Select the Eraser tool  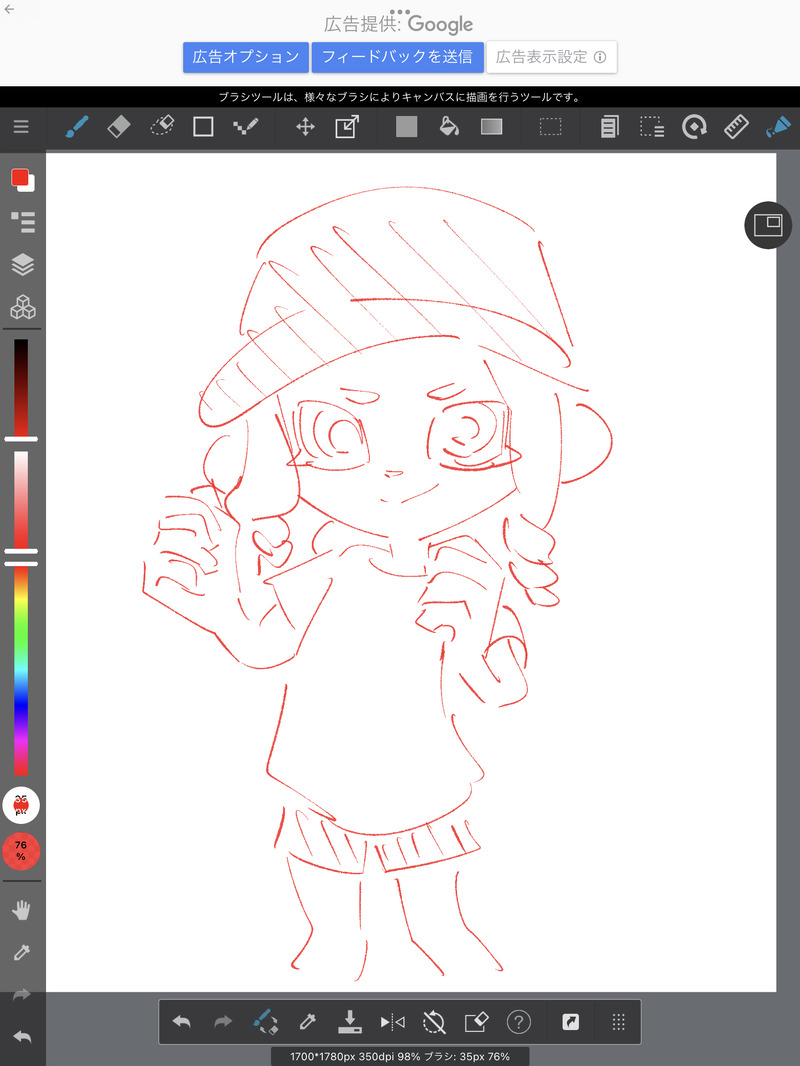pos(119,127)
